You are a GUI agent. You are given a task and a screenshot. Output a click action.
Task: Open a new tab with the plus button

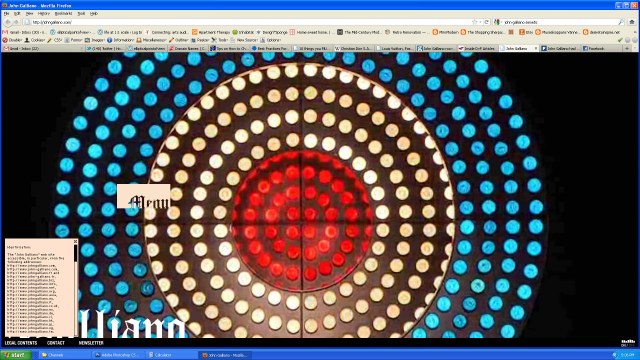627,48
